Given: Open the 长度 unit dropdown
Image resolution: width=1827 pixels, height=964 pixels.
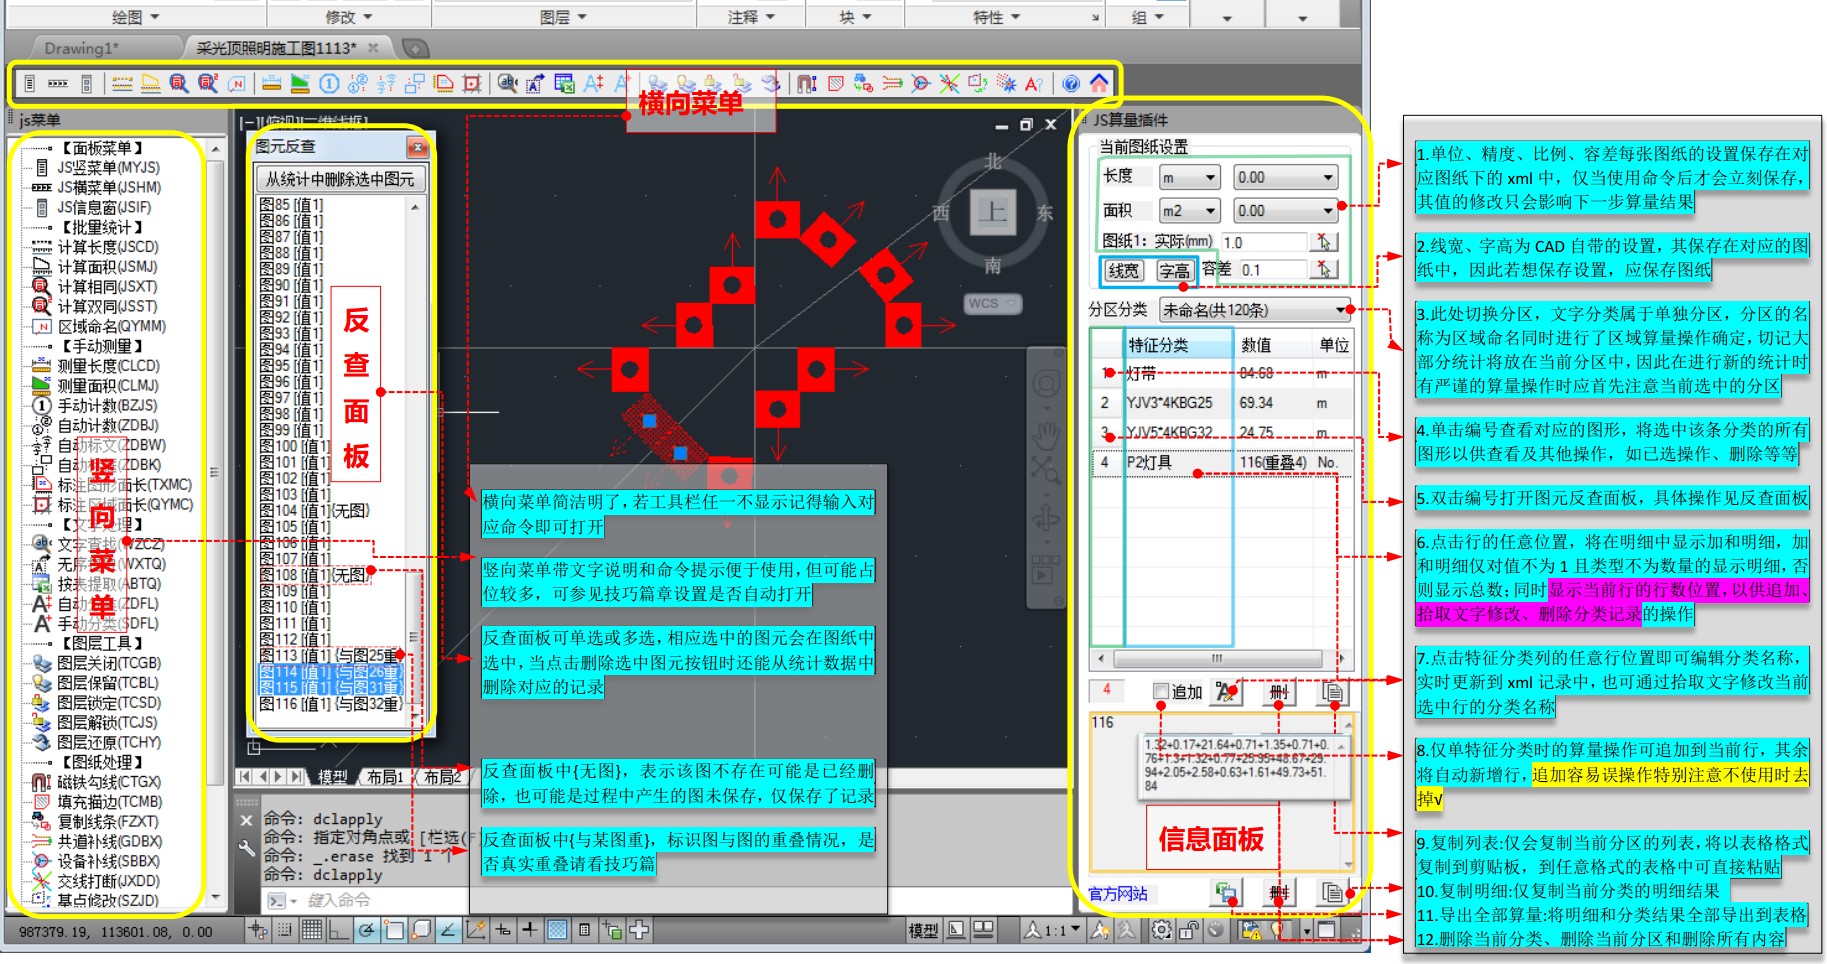Looking at the screenshot, I should click(x=1189, y=178).
